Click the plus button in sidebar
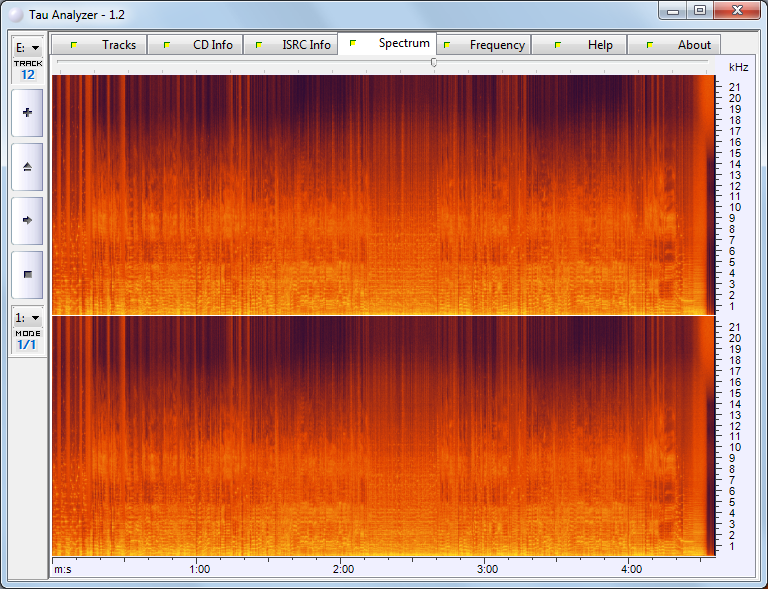Screen dimensions: 768x589 [x=27, y=113]
